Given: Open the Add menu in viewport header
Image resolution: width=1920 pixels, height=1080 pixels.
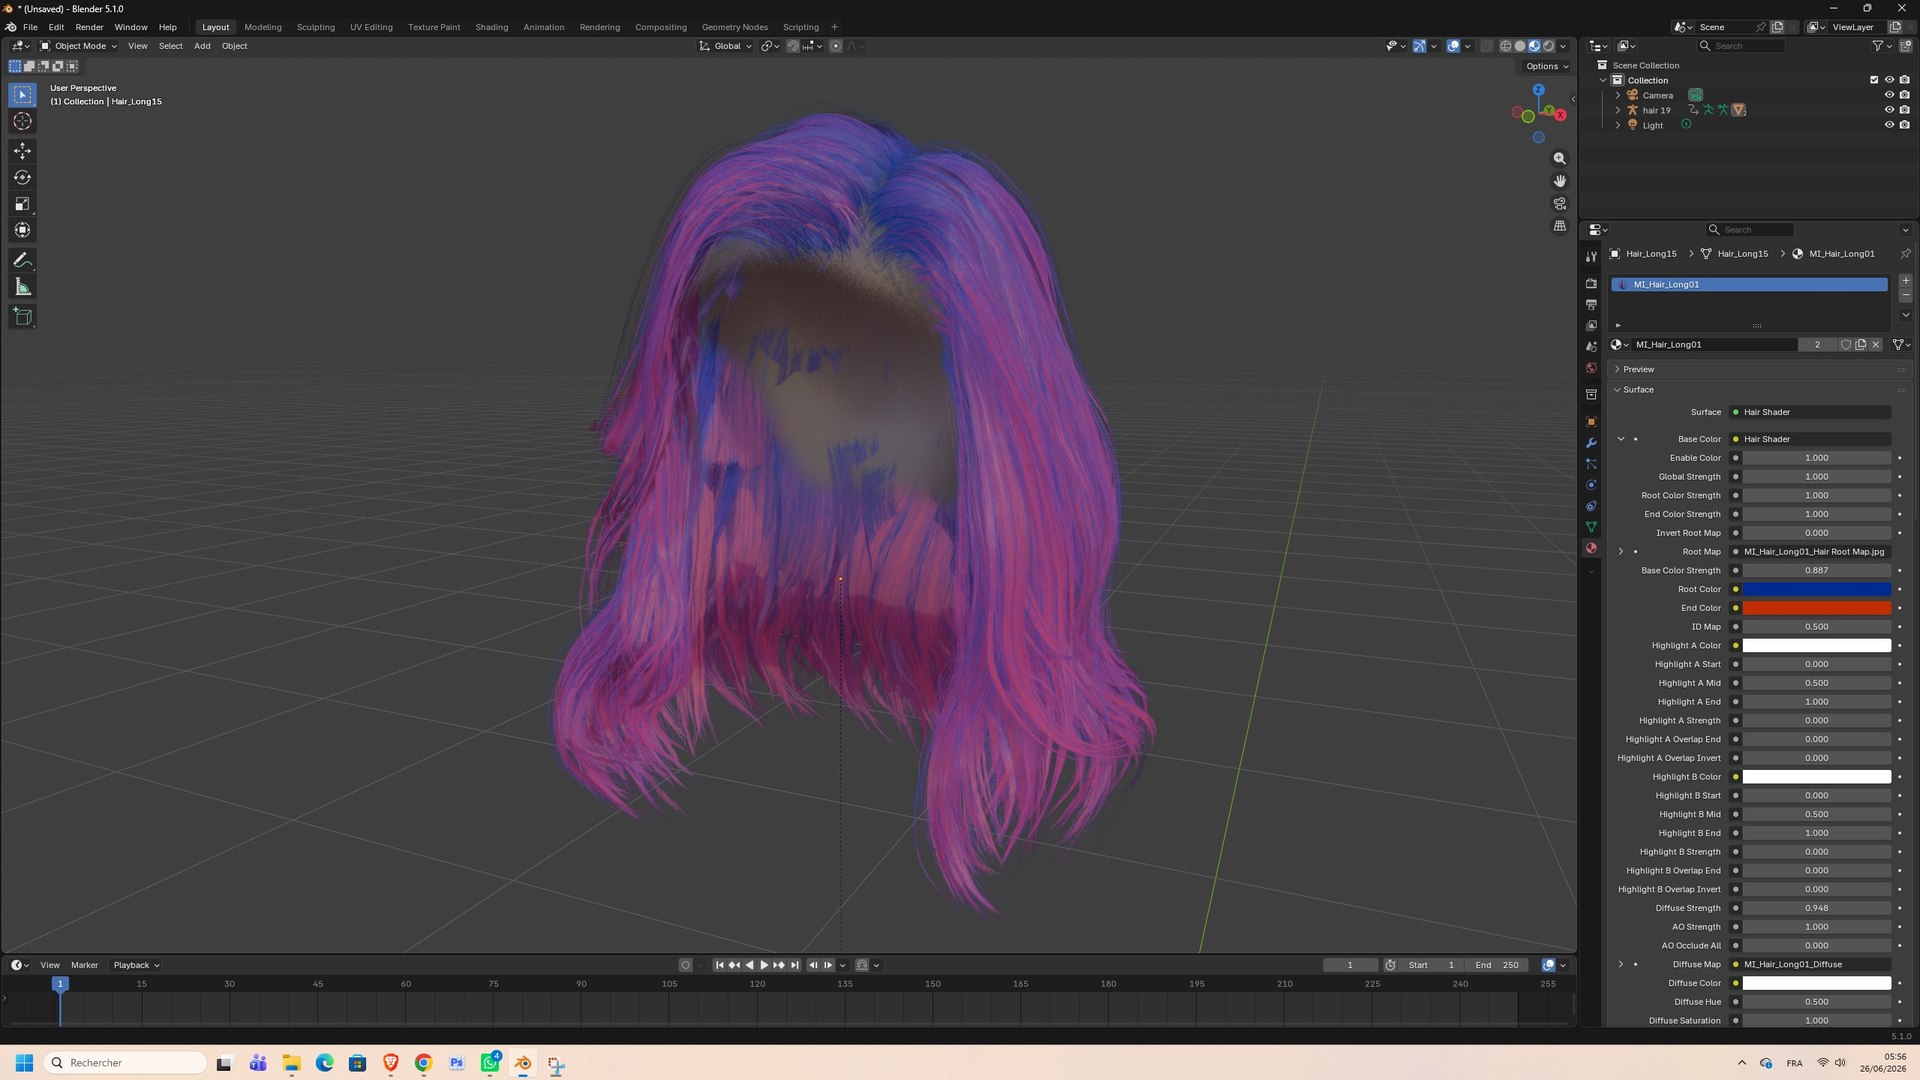Looking at the screenshot, I should pyautogui.click(x=202, y=46).
